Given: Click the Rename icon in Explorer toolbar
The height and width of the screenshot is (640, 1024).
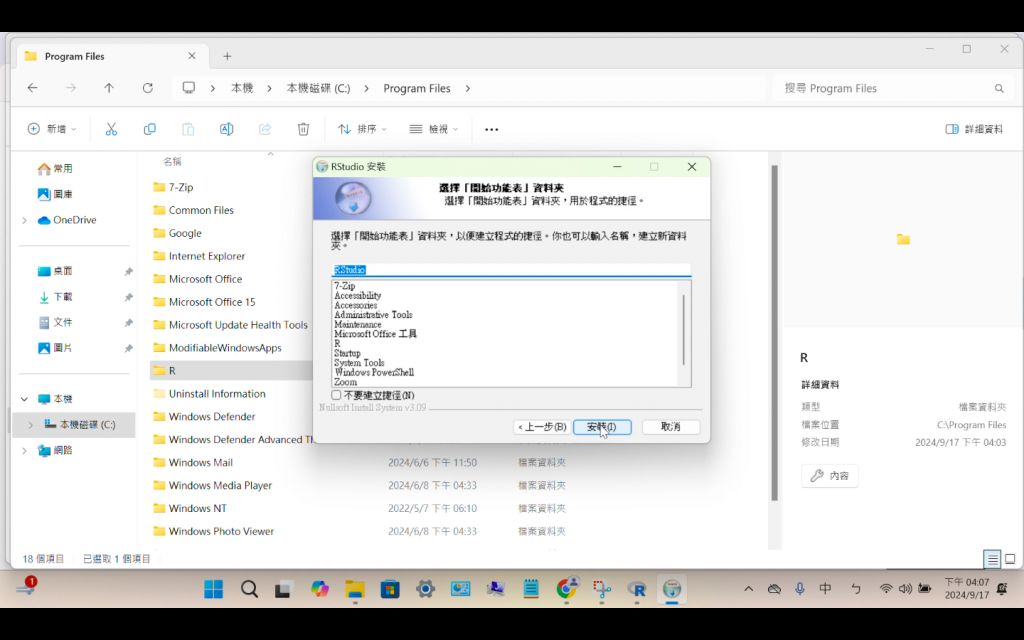Looking at the screenshot, I should [226, 129].
